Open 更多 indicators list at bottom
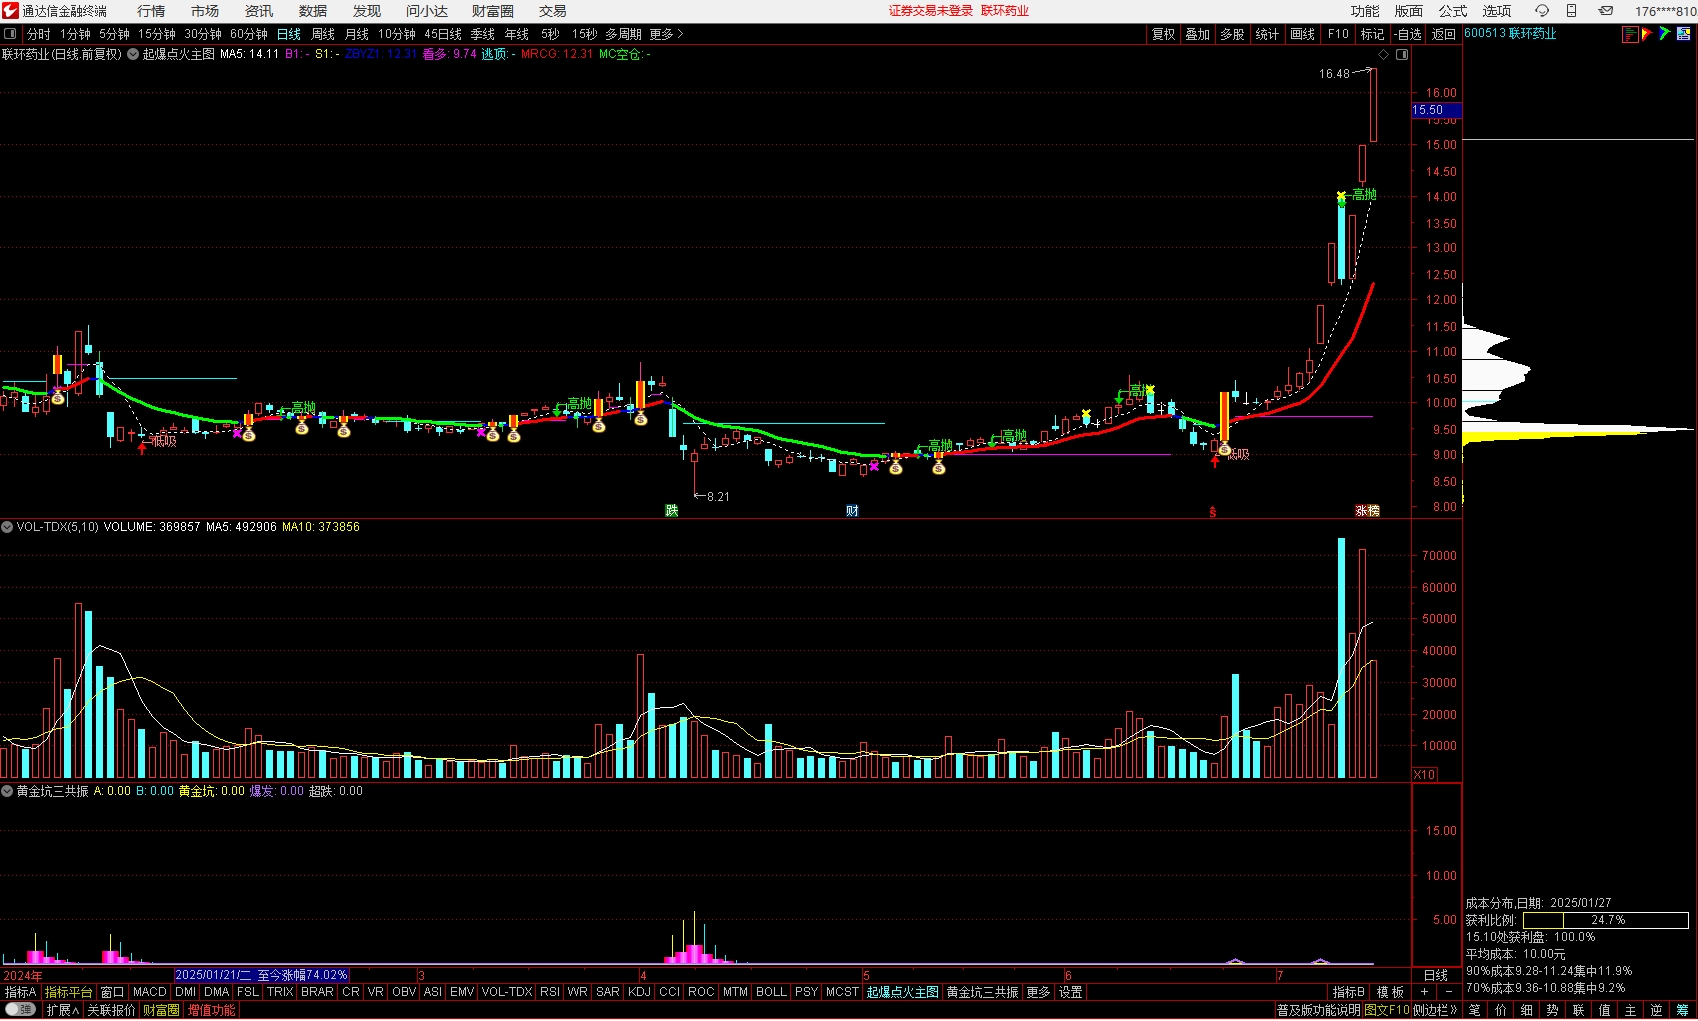Image resolution: width=1698 pixels, height=1021 pixels. [1038, 992]
